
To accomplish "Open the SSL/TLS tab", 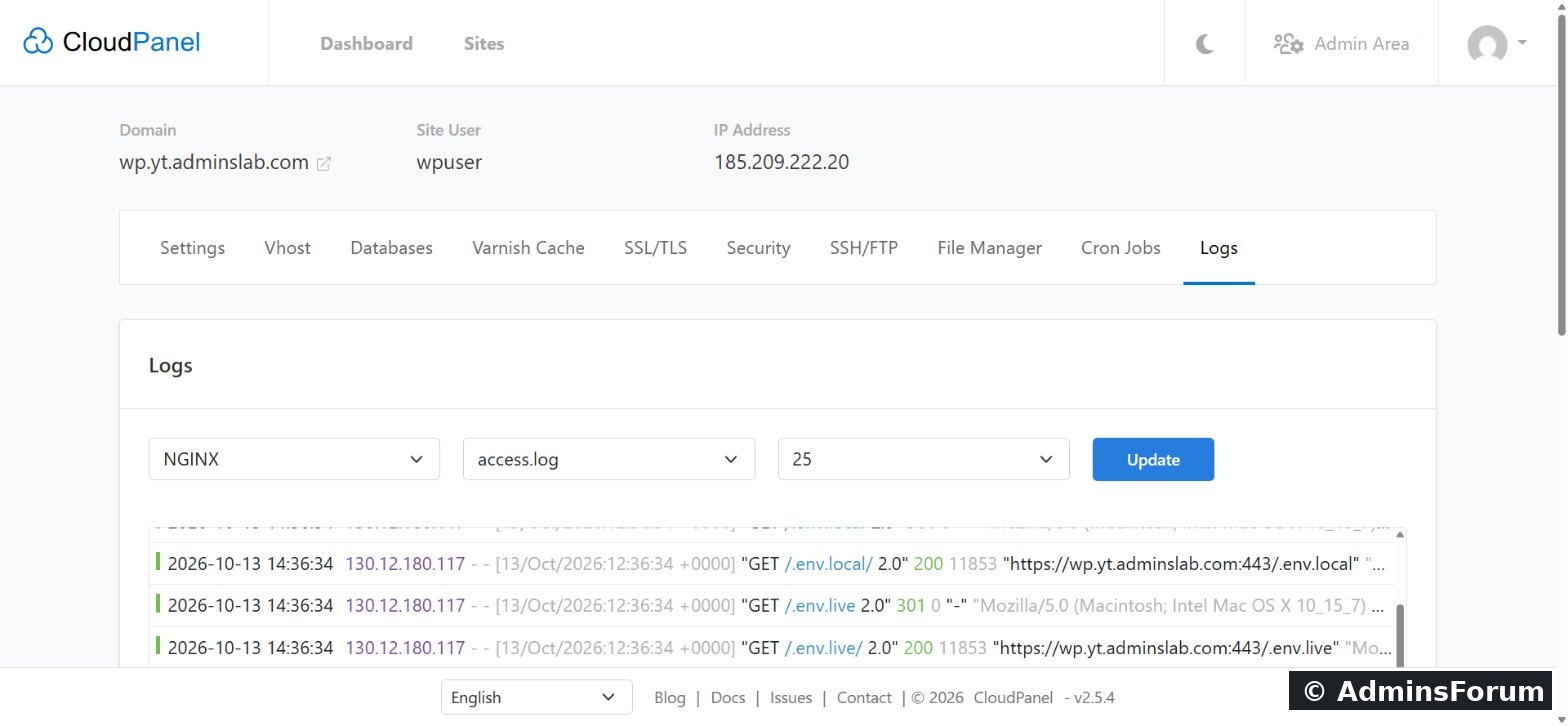I will click(x=656, y=248).
